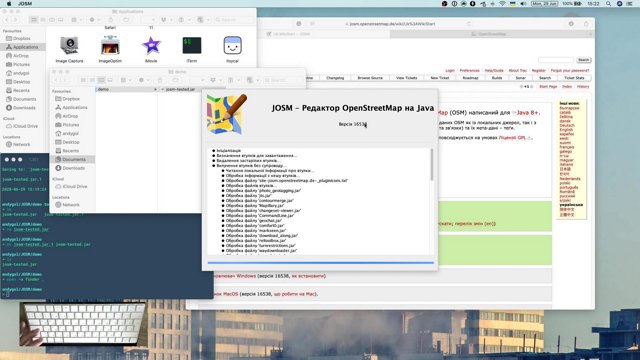Image resolution: width=640 pixels, height=360 pixels.
Task: Open the Browse Source tab
Action: [x=370, y=78]
